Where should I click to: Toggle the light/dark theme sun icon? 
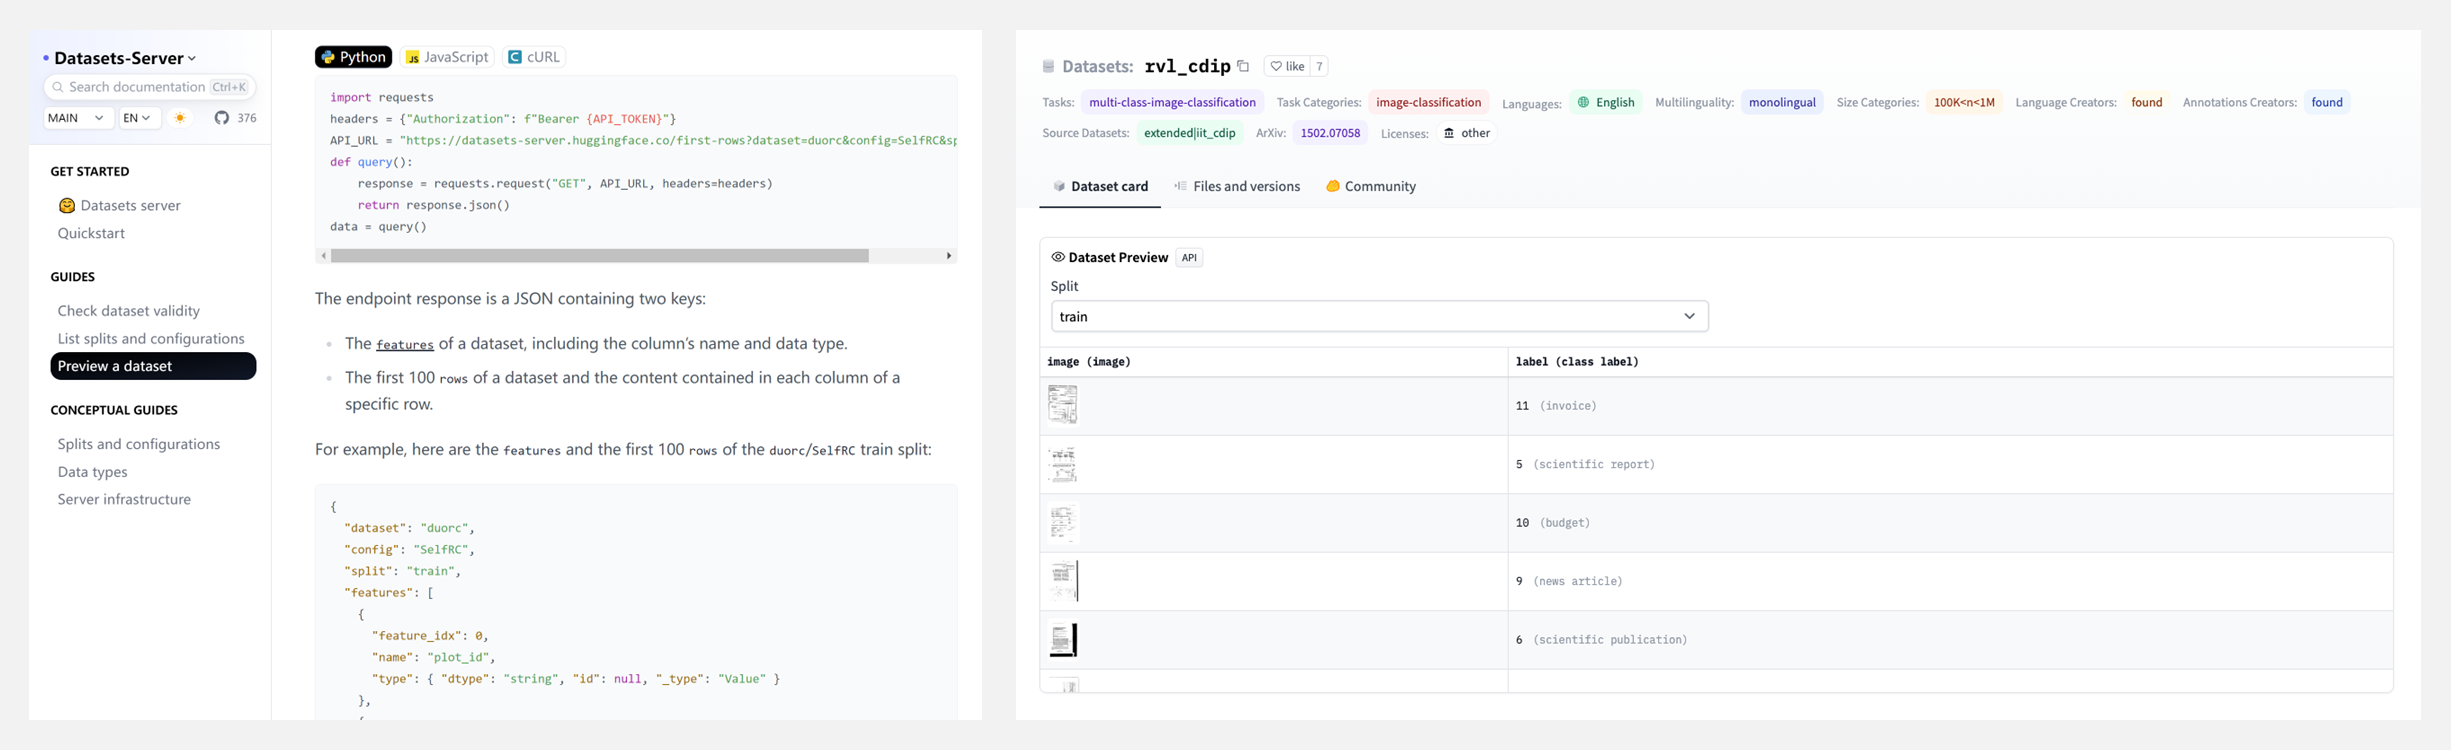point(180,118)
